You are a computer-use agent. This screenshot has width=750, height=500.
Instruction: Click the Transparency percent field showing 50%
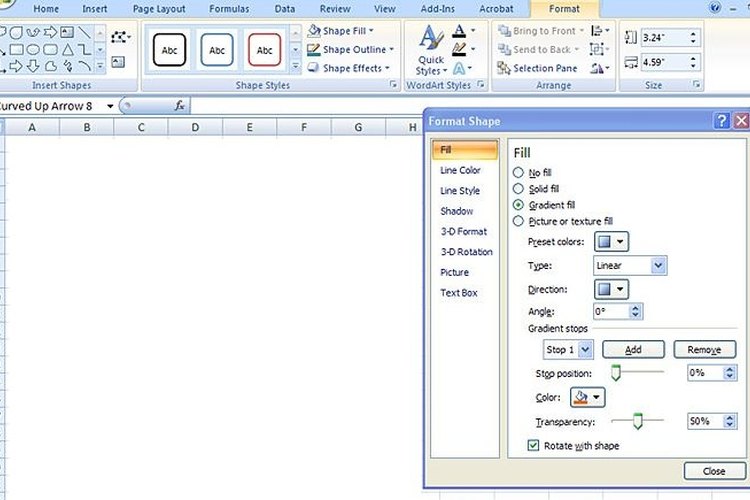(x=706, y=421)
